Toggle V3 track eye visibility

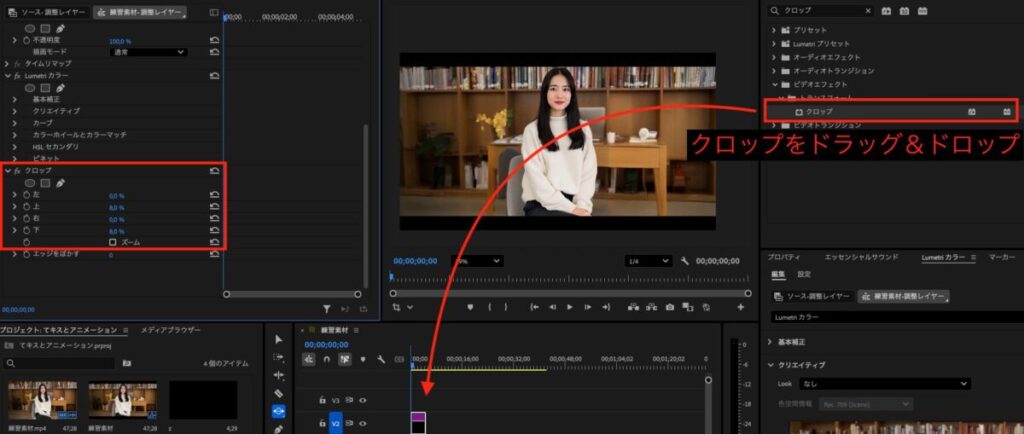tap(363, 400)
